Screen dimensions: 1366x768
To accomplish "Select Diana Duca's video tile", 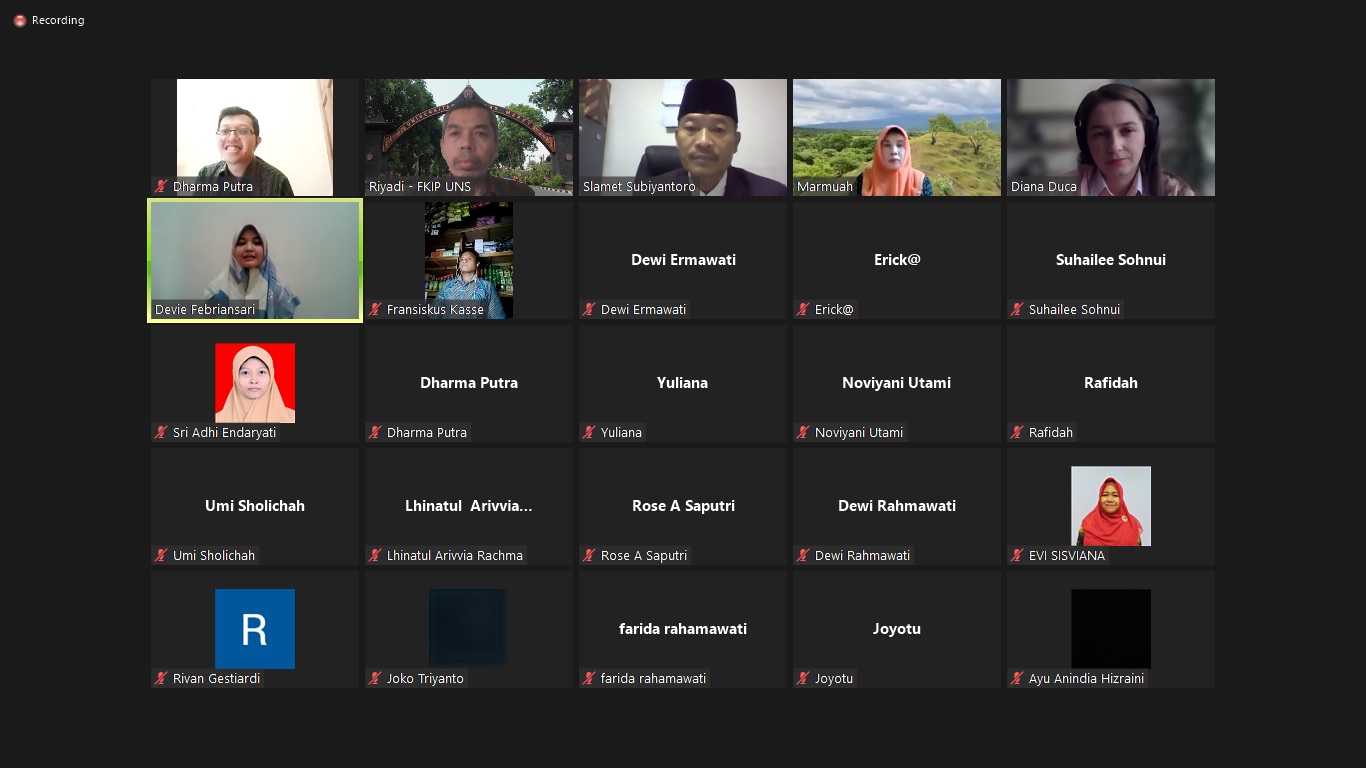I will click(x=1110, y=135).
